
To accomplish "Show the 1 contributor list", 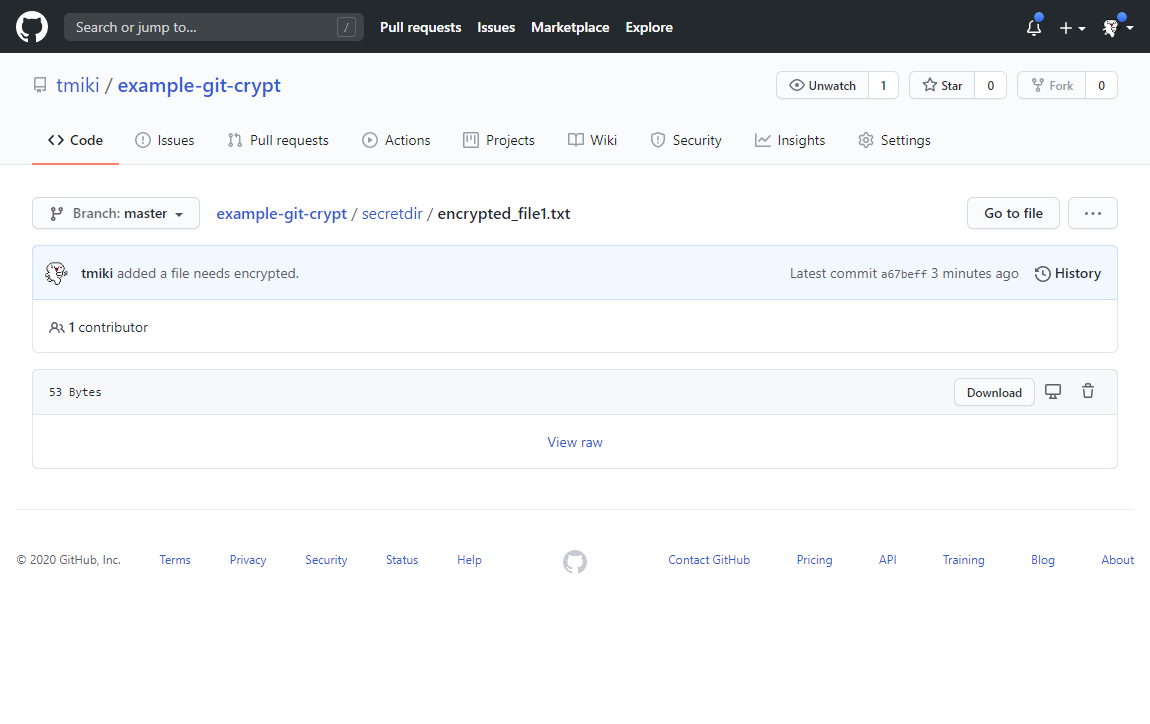I will (98, 327).
